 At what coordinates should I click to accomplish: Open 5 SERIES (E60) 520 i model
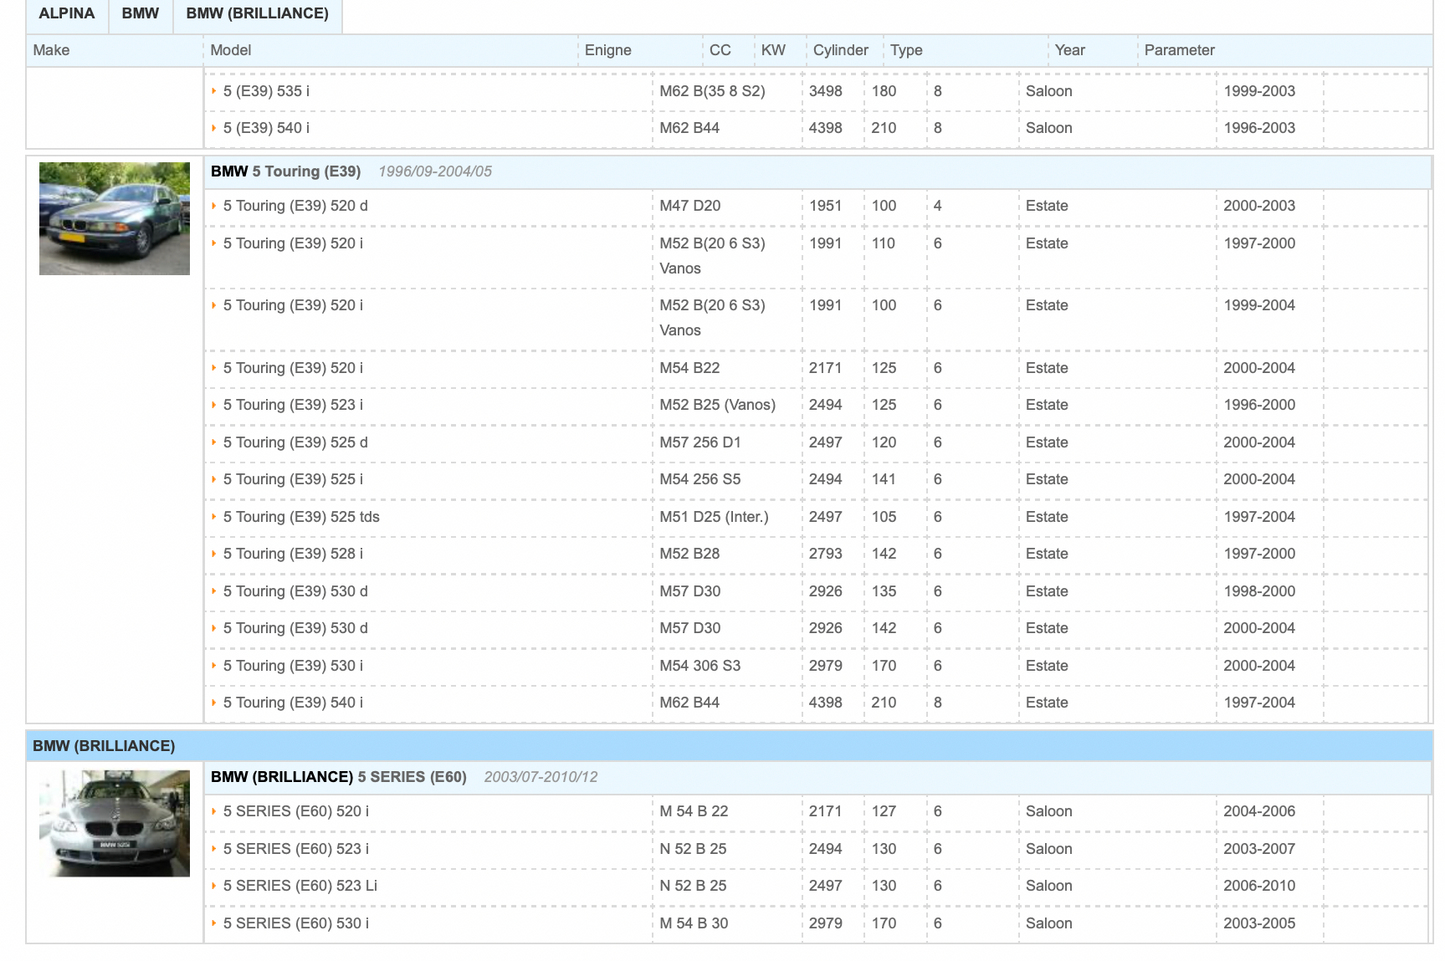click(296, 811)
